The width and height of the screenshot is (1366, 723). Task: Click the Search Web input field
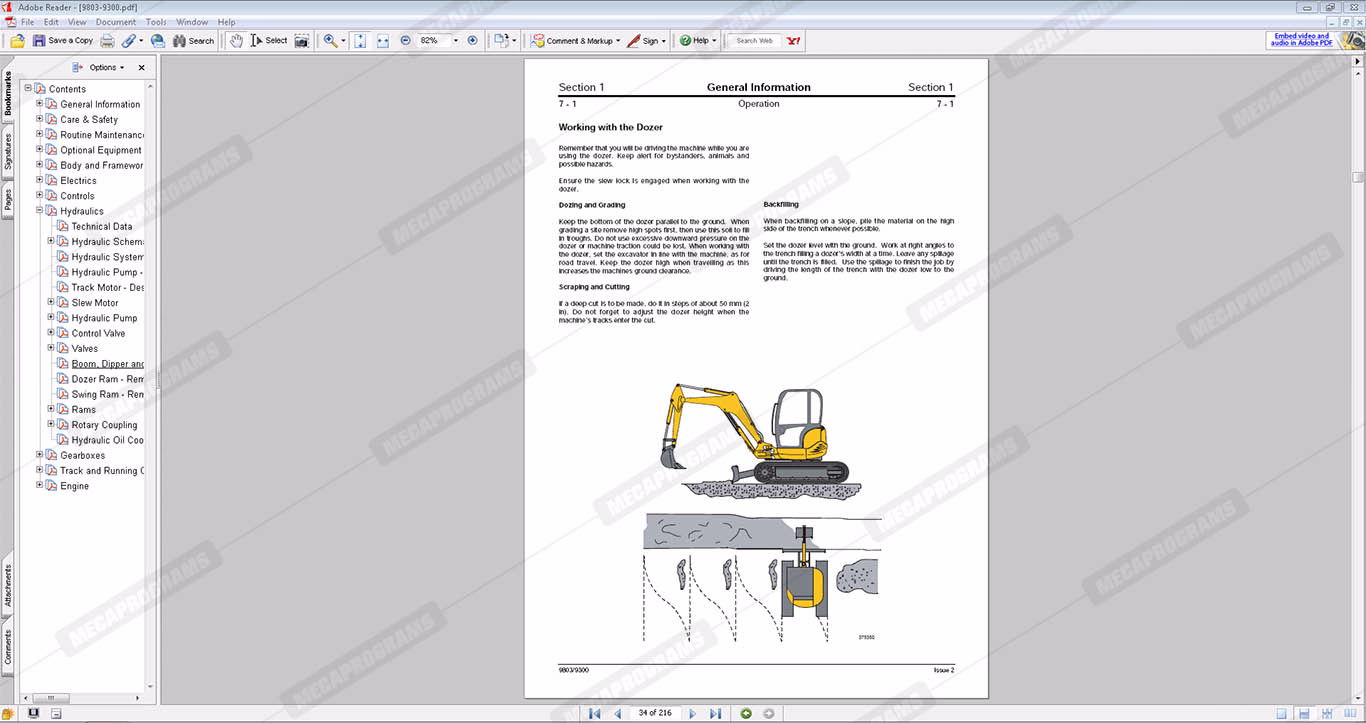pyautogui.click(x=755, y=41)
